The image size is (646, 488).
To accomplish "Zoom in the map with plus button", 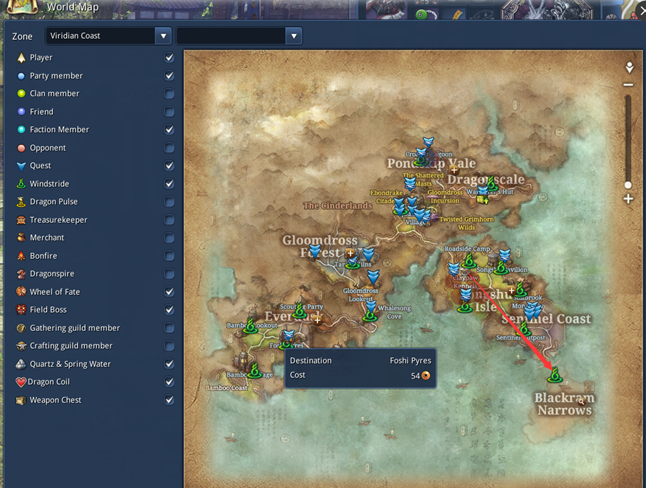I will tap(628, 199).
